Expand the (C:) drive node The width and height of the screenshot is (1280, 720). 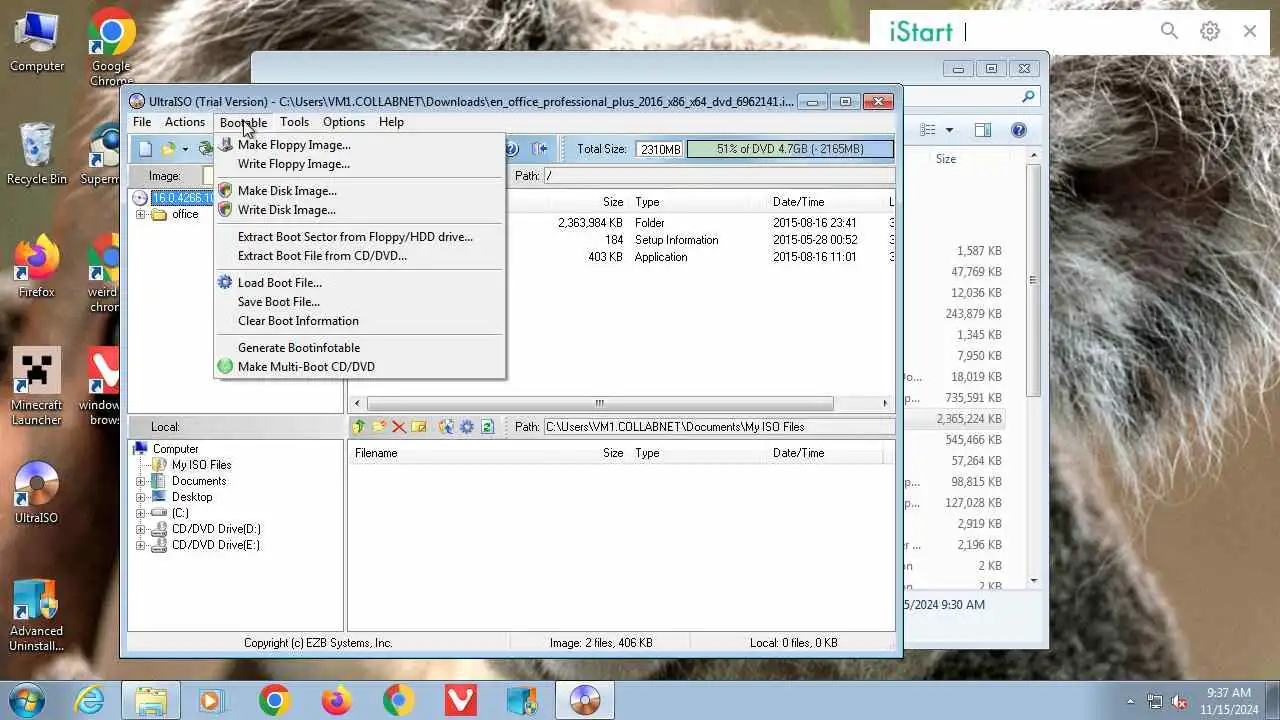(x=140, y=513)
